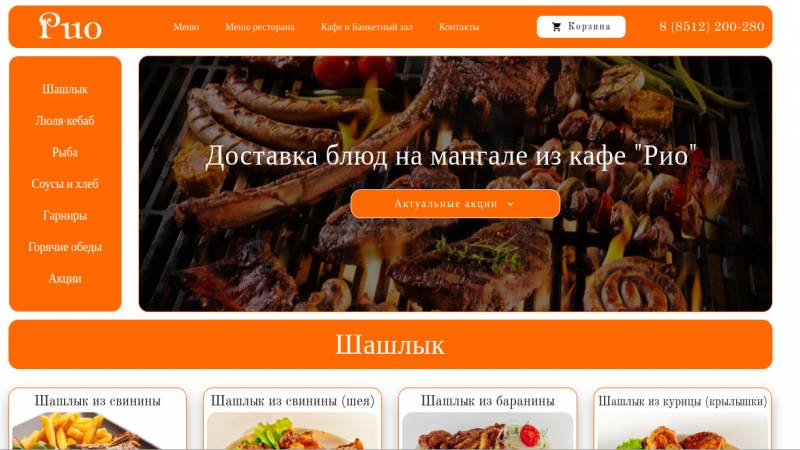
Task: Go to Акции in the sidebar
Action: pyautogui.click(x=65, y=279)
